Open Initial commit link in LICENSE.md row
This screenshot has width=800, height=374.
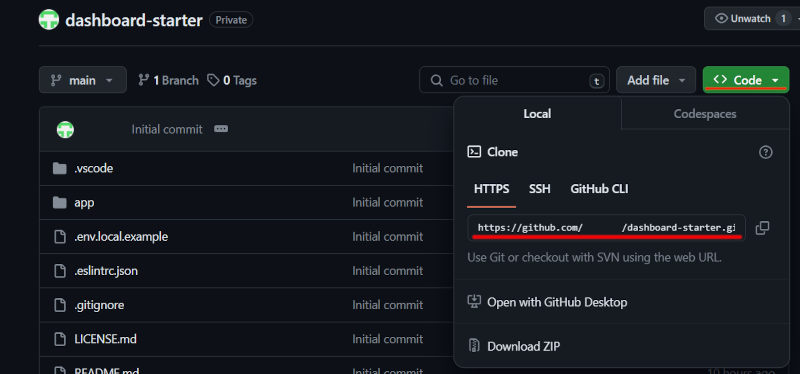point(387,339)
